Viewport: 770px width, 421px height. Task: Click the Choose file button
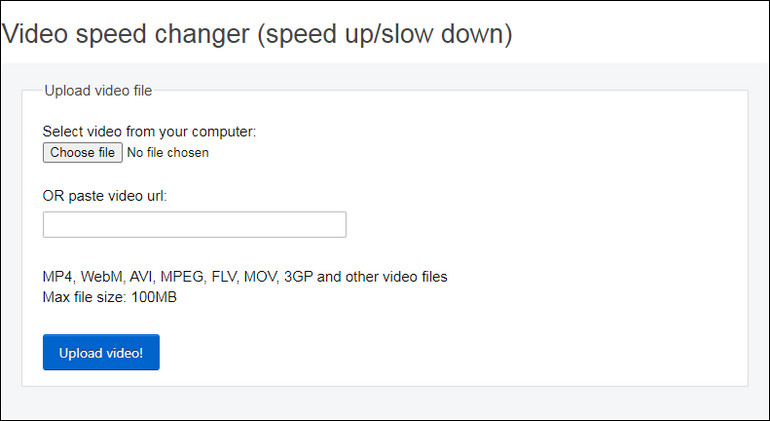click(x=82, y=152)
